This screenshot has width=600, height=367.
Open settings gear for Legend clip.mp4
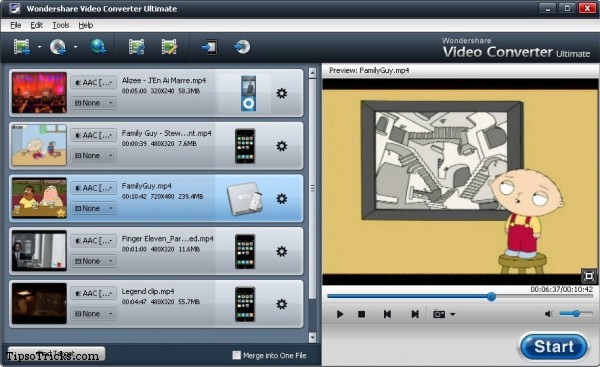click(x=282, y=304)
